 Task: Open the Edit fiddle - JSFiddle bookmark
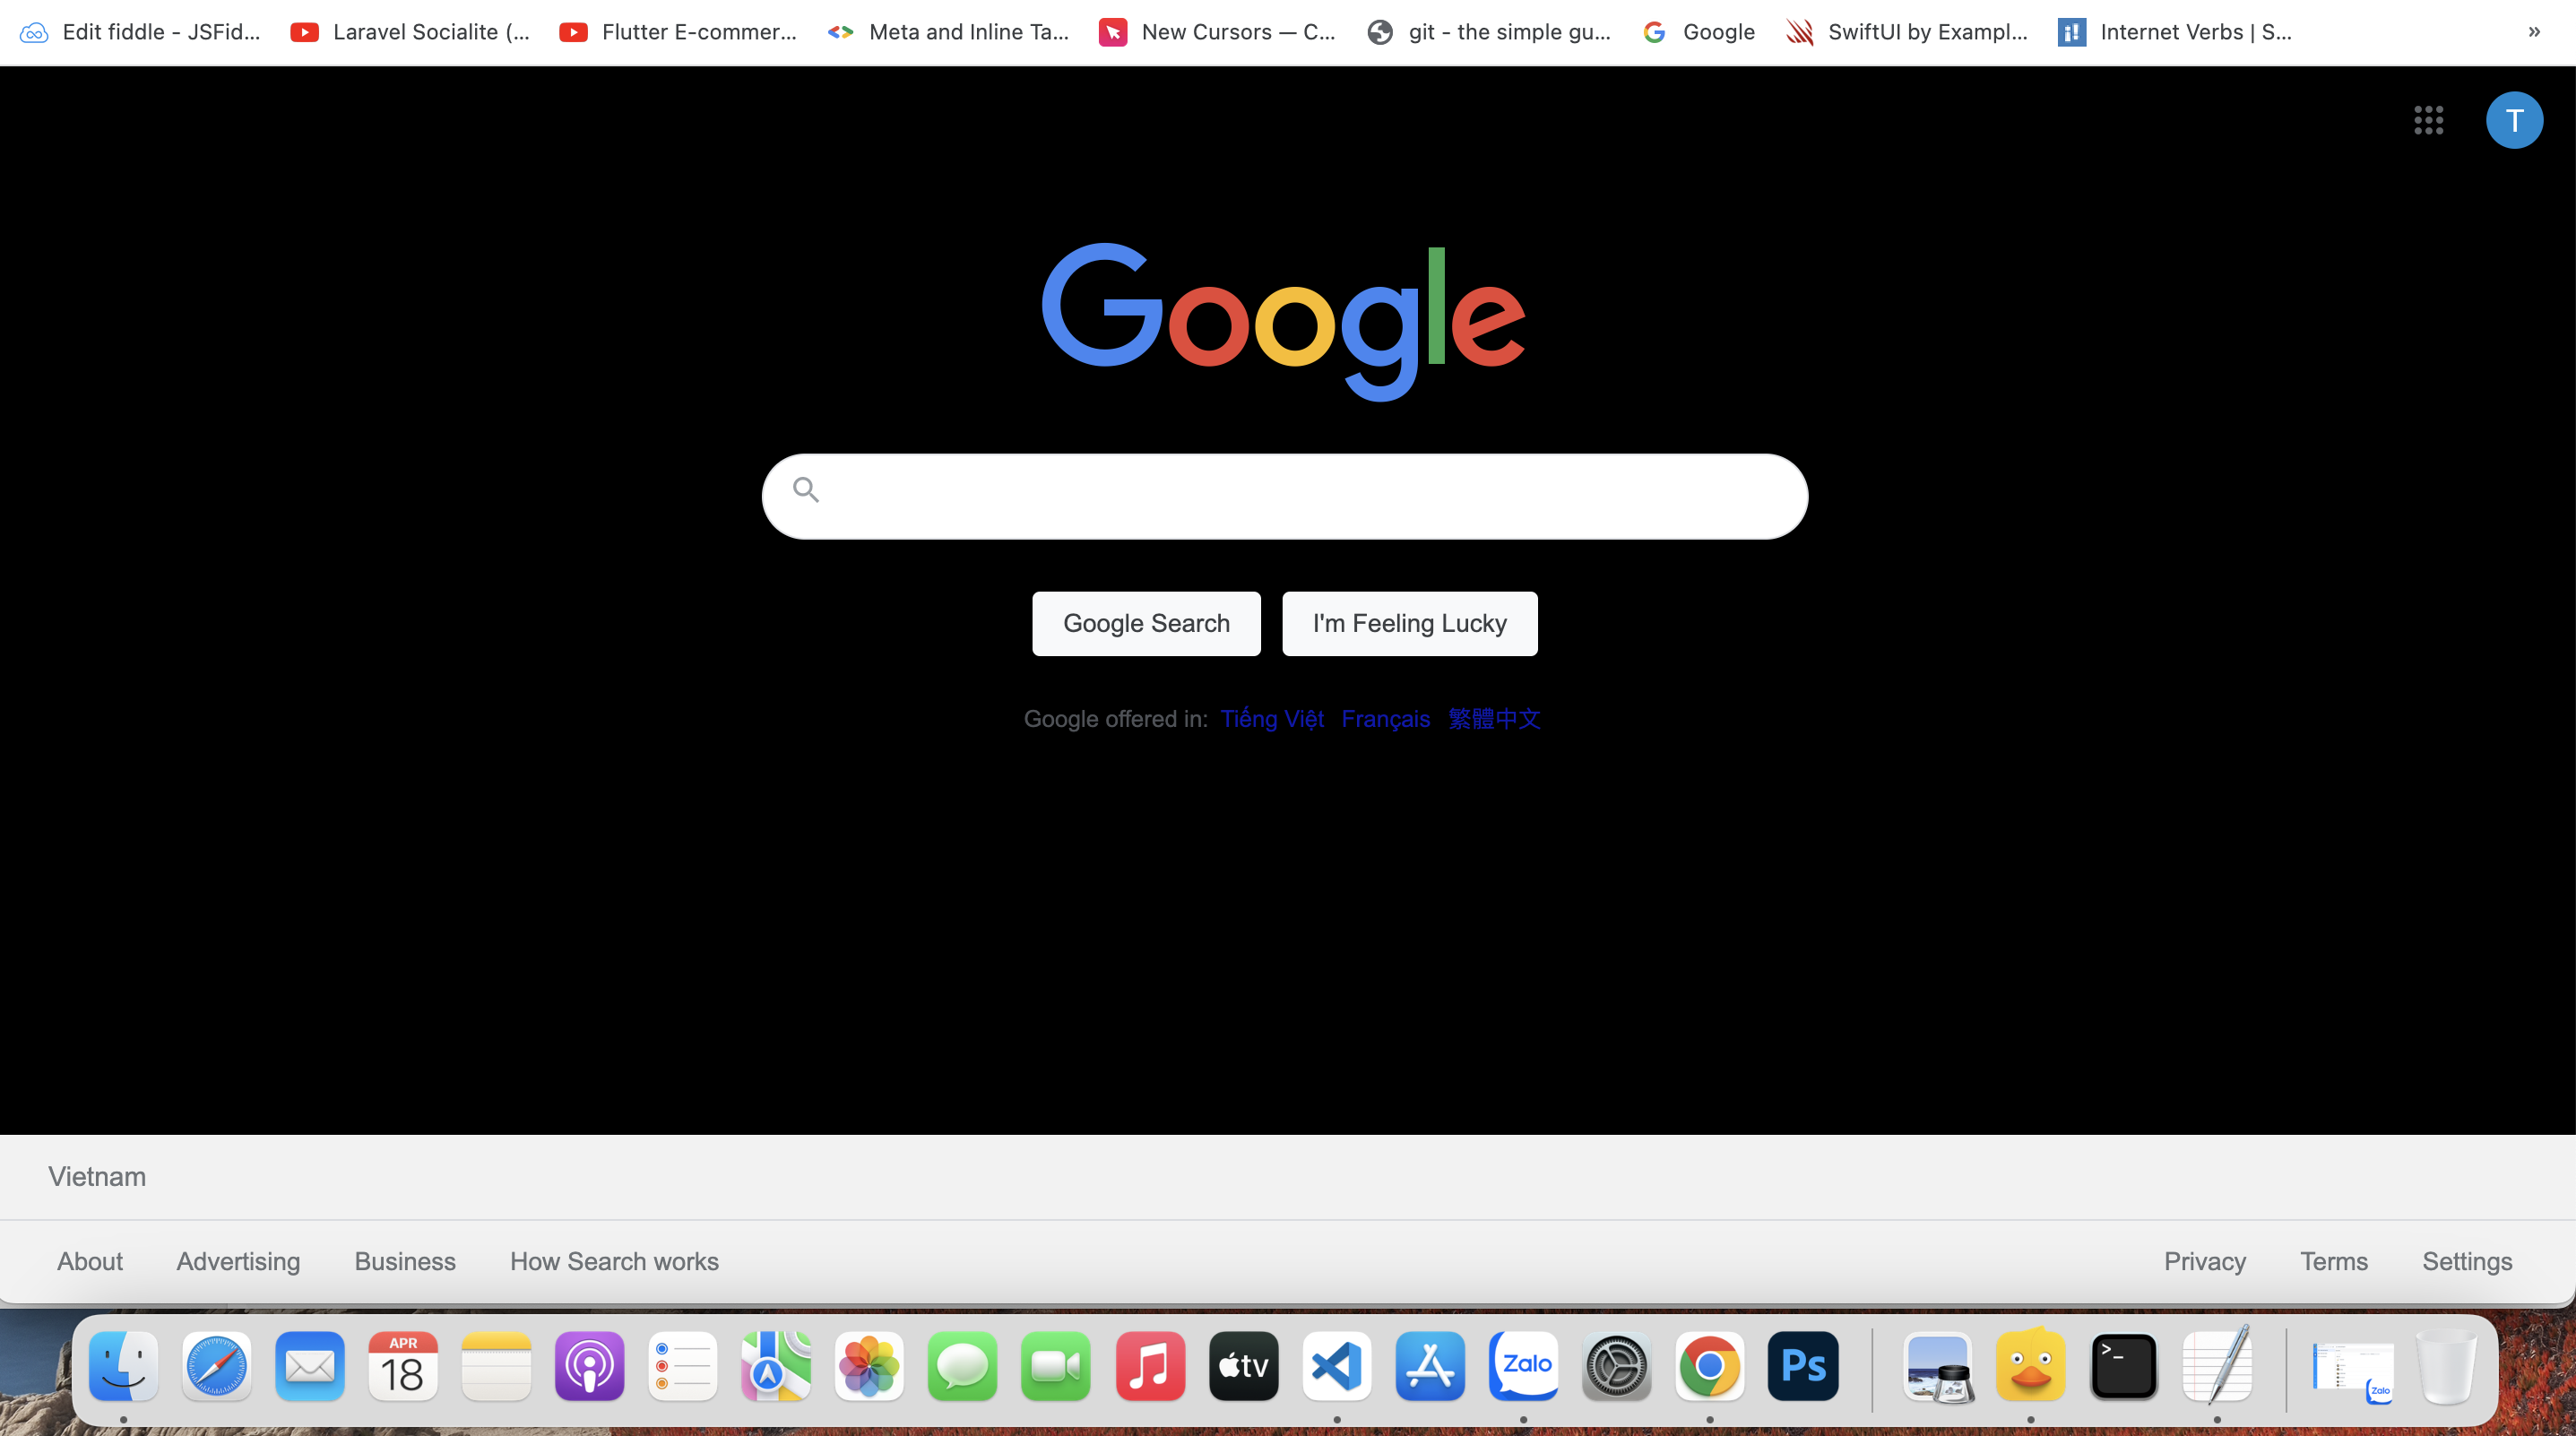point(140,32)
